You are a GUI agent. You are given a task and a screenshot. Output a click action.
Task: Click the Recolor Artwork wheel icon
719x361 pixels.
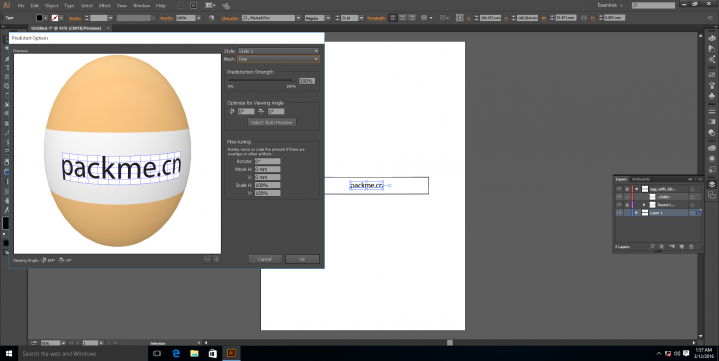tap(211, 18)
